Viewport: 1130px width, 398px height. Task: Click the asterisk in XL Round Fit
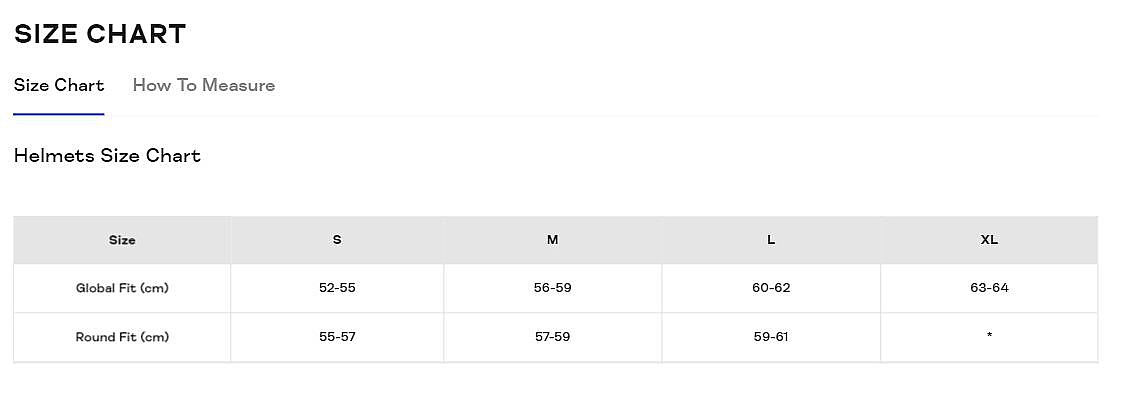(x=989, y=335)
